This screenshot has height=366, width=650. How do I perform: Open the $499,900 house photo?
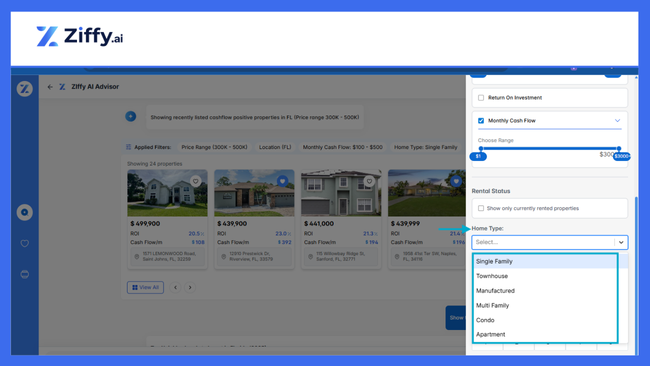(x=167, y=193)
